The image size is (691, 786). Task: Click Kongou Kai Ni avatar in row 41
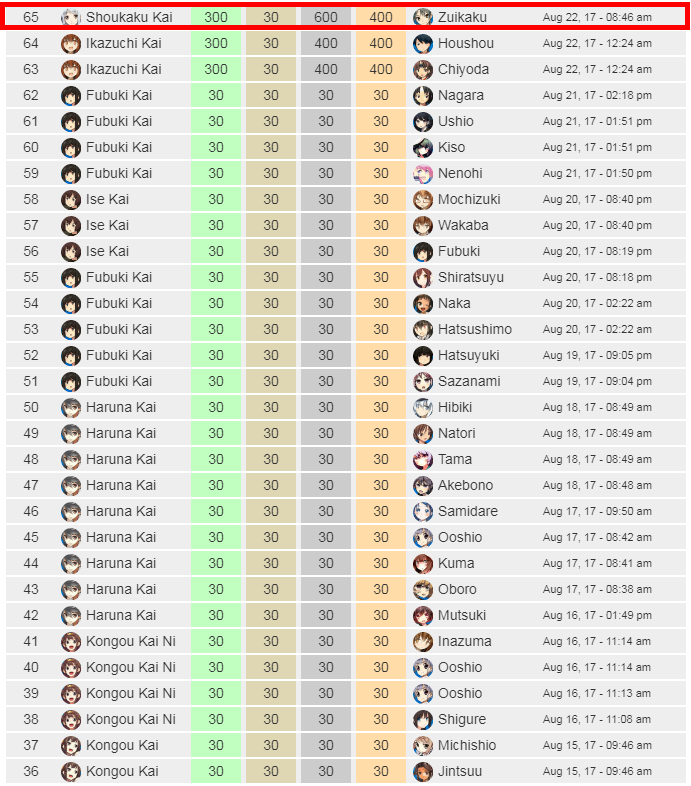[x=71, y=642]
